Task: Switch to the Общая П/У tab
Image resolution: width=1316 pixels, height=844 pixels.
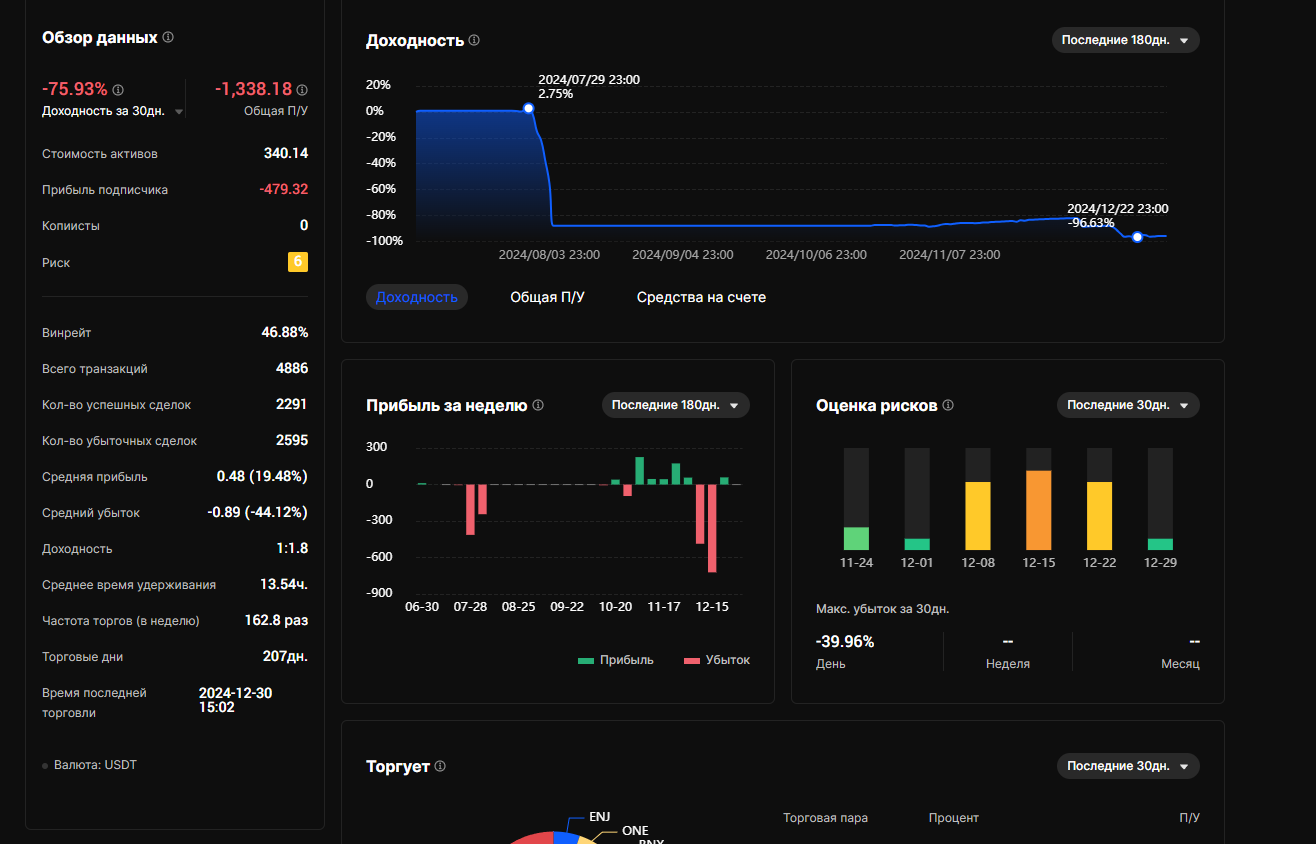Action: click(x=547, y=297)
